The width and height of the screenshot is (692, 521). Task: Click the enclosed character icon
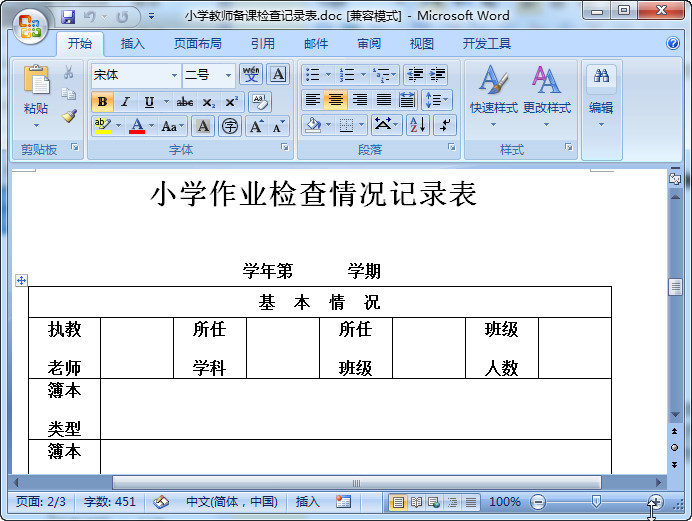tap(229, 127)
